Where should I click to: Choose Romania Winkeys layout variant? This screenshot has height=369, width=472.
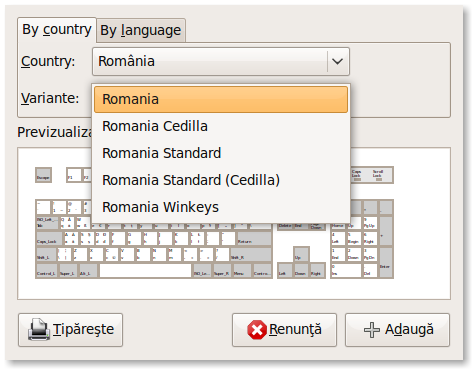[221, 207]
